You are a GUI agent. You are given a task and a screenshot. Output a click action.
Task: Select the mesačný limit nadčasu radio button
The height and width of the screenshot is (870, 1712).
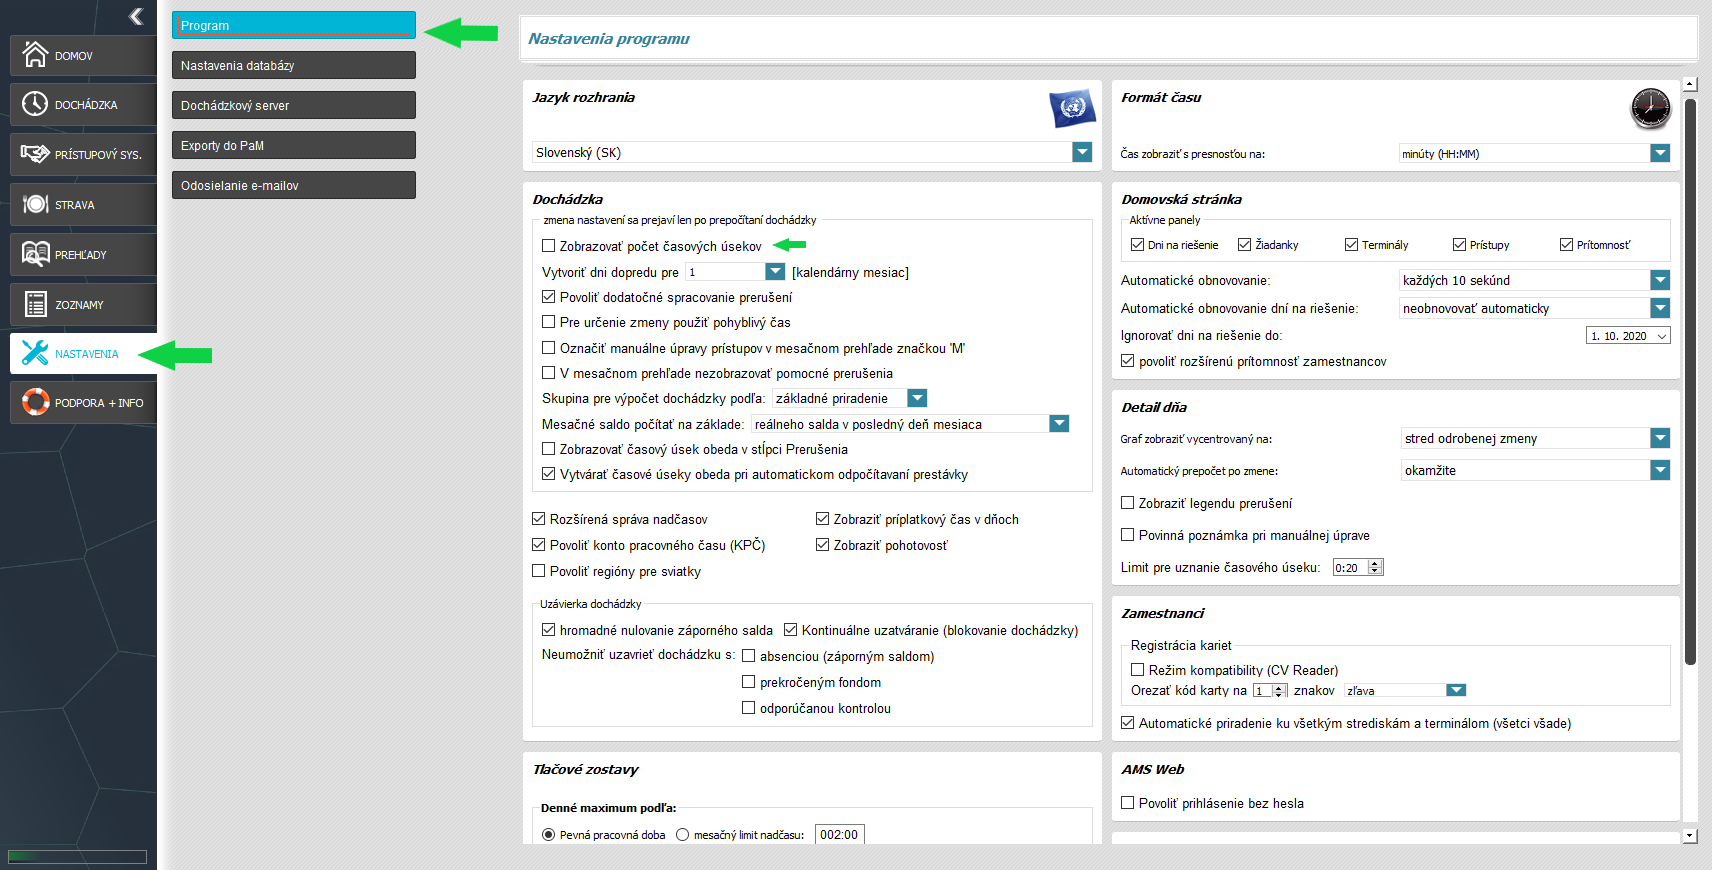(682, 835)
